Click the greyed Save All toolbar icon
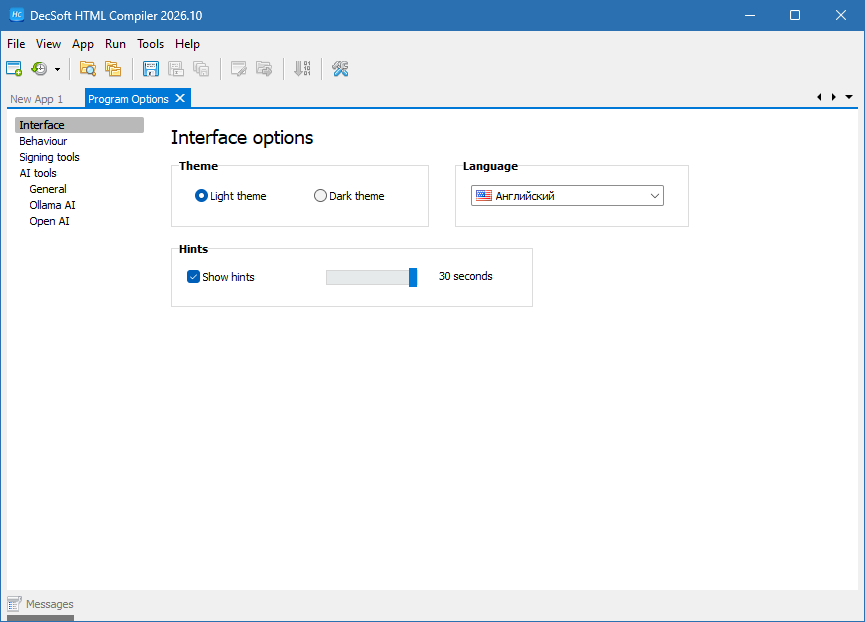This screenshot has width=865, height=622. pos(201,68)
